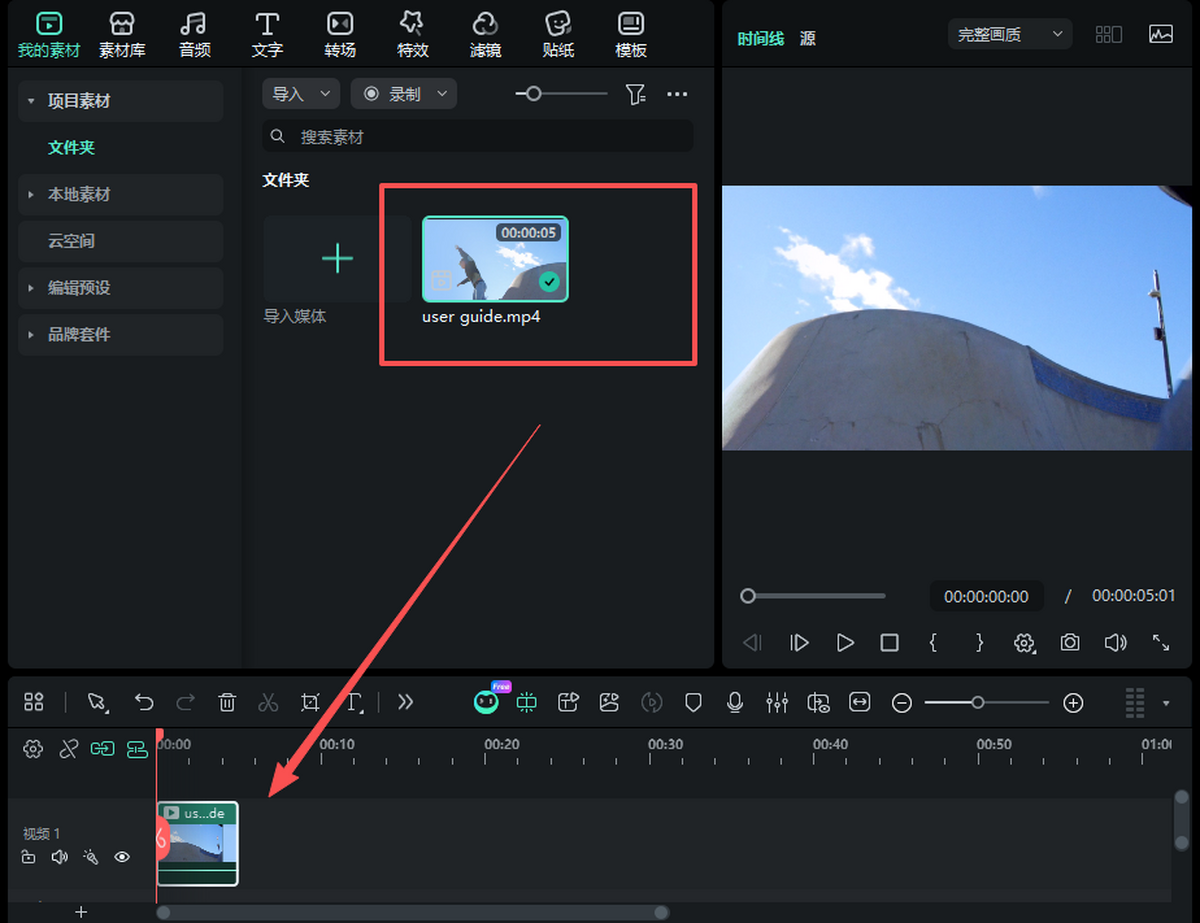Select the user guide.mp4 thumbnail
The image size is (1200, 923).
click(495, 259)
